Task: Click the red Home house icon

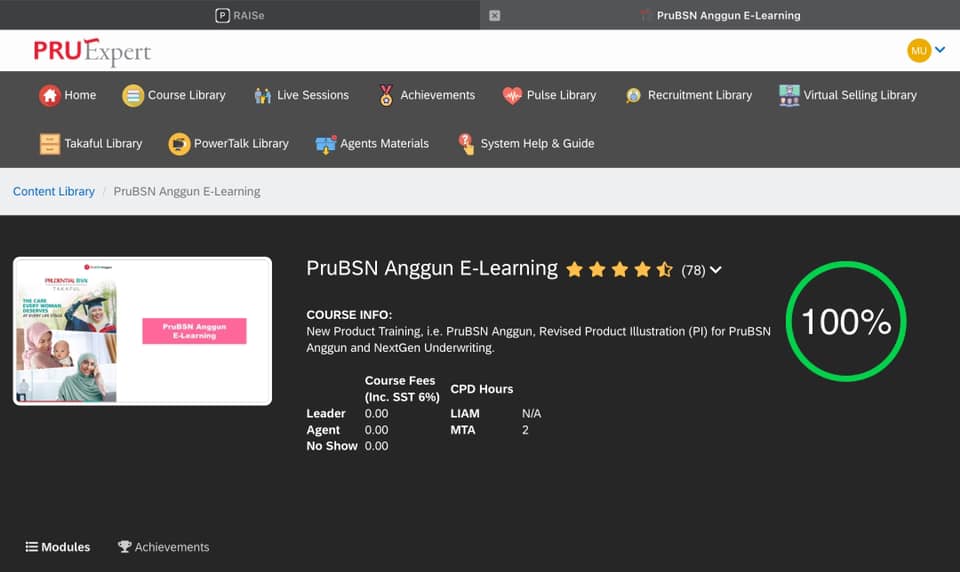Action: click(x=50, y=96)
